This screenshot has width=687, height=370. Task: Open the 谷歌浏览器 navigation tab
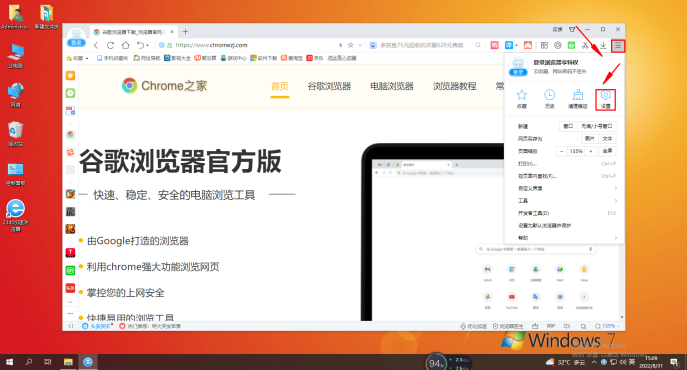tap(329, 86)
